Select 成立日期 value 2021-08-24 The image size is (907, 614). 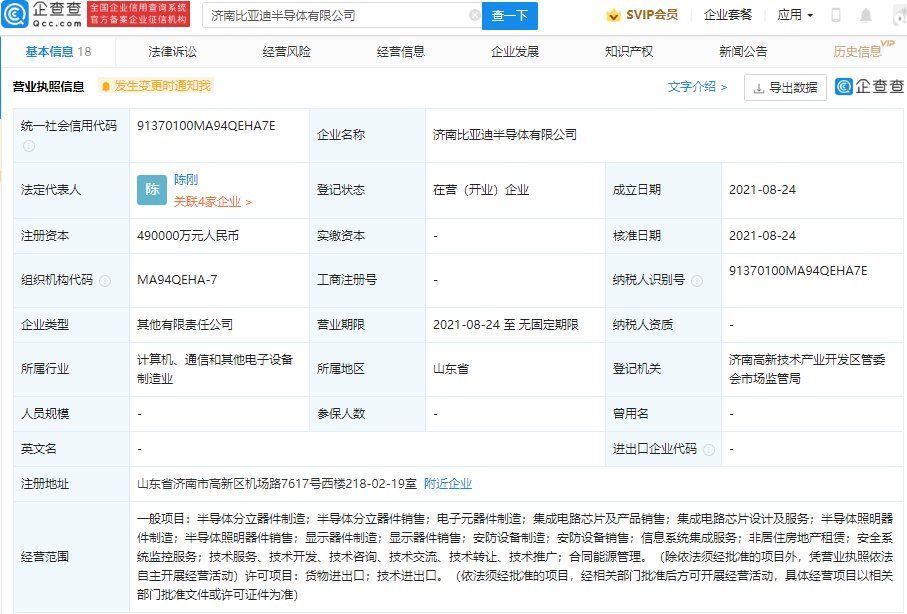pyautogui.click(x=762, y=190)
